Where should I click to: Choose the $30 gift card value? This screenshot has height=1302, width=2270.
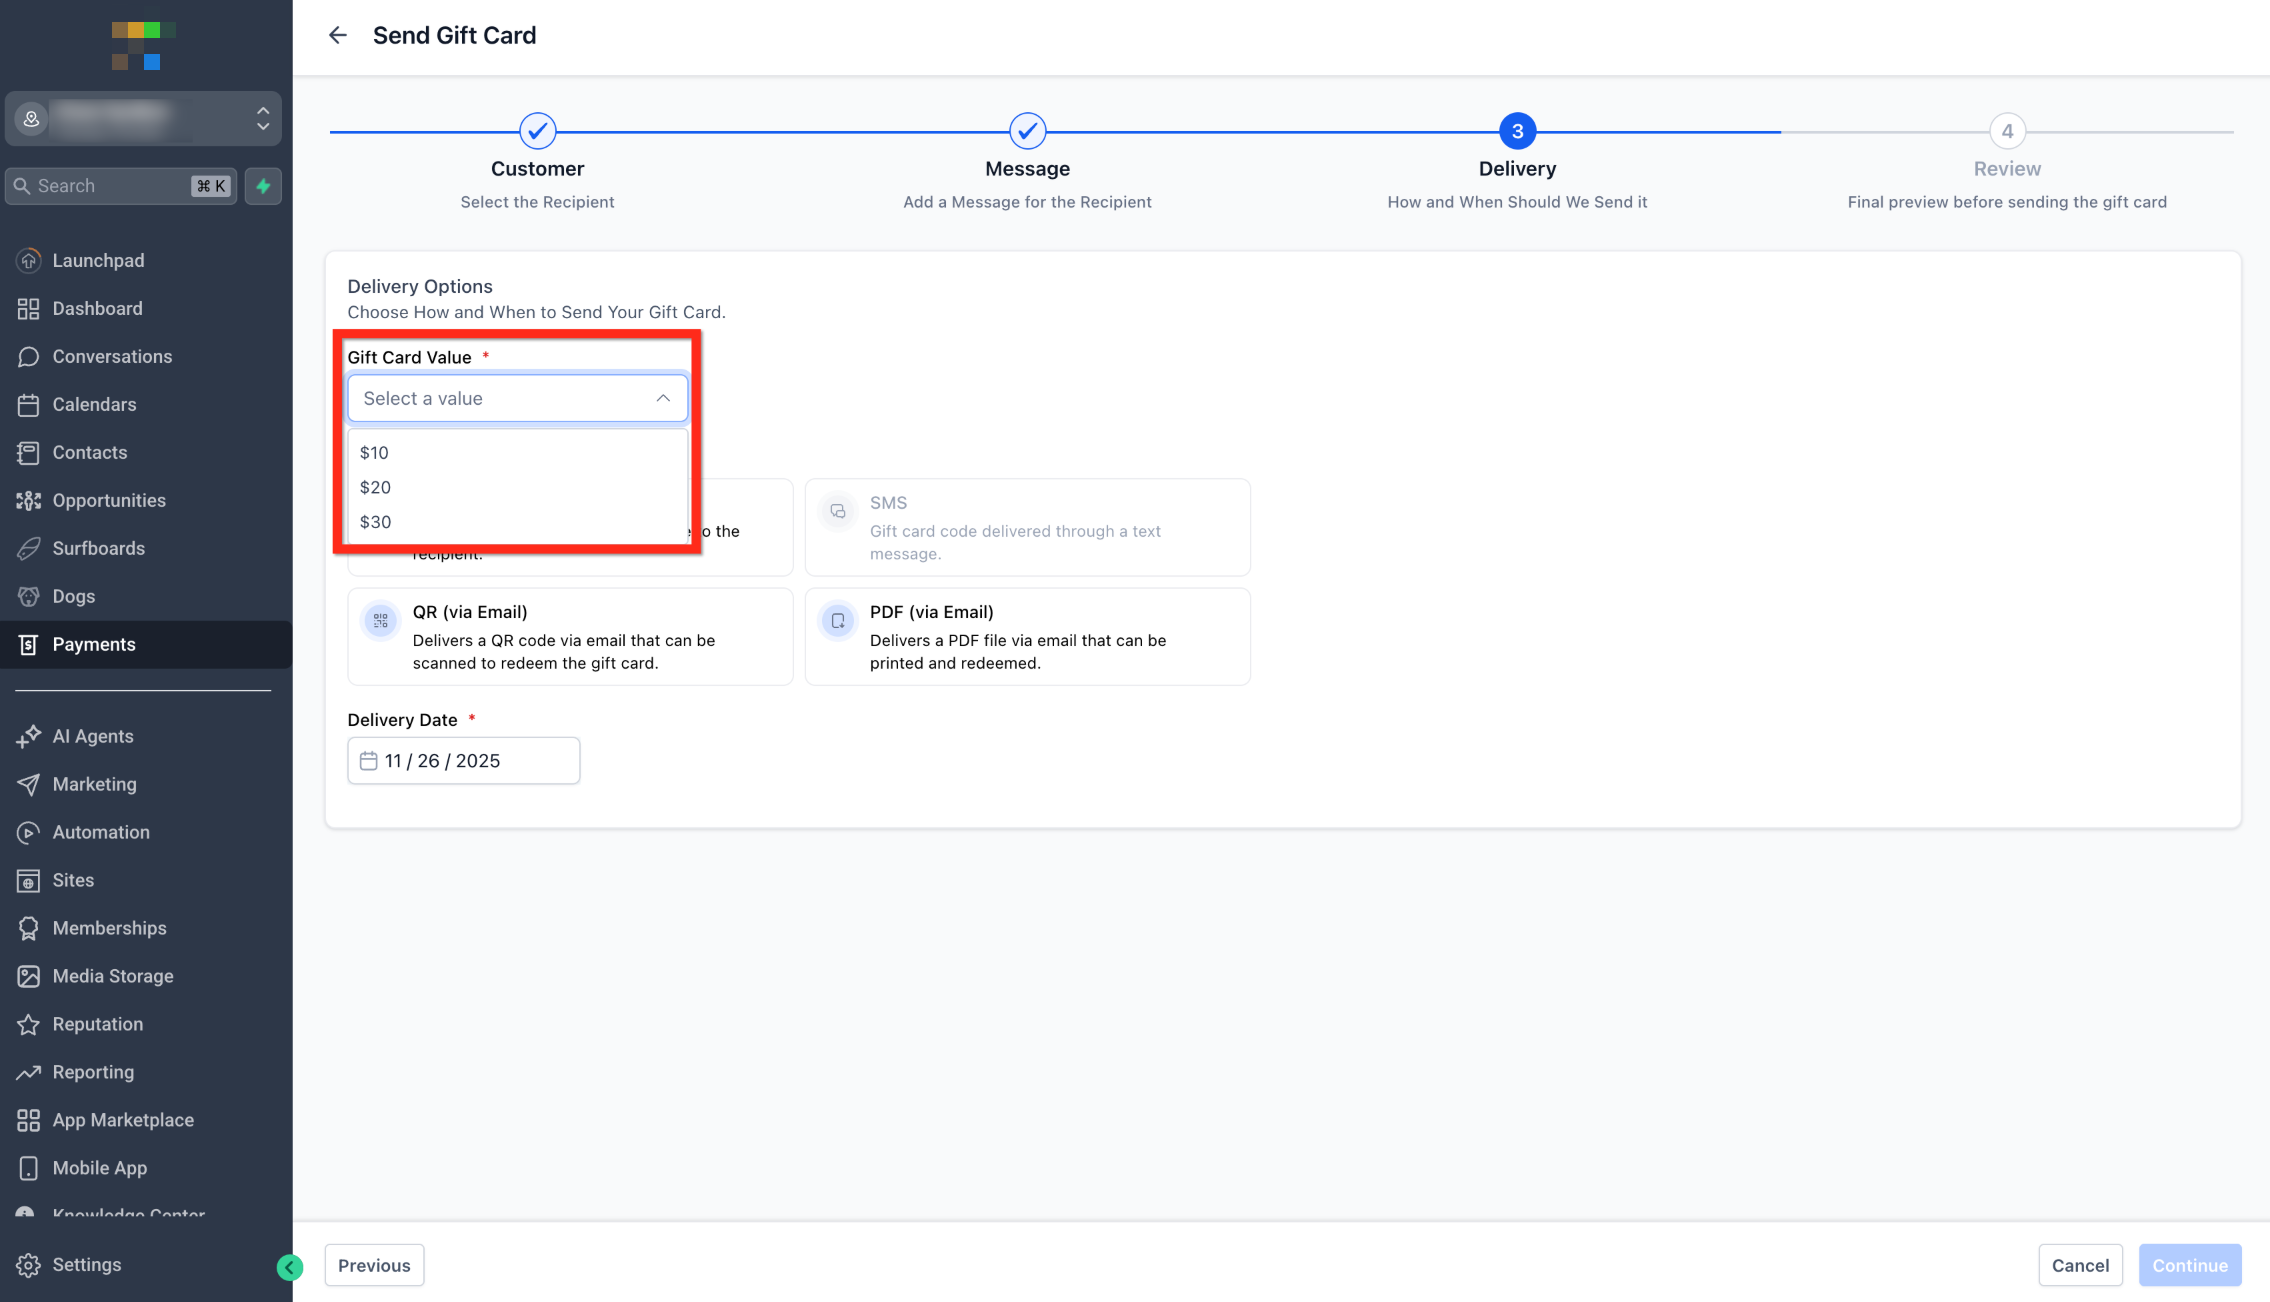tap(518, 522)
